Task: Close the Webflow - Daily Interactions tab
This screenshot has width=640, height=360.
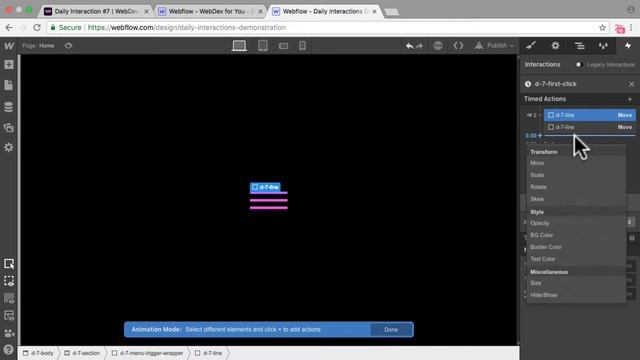Action: [x=374, y=11]
